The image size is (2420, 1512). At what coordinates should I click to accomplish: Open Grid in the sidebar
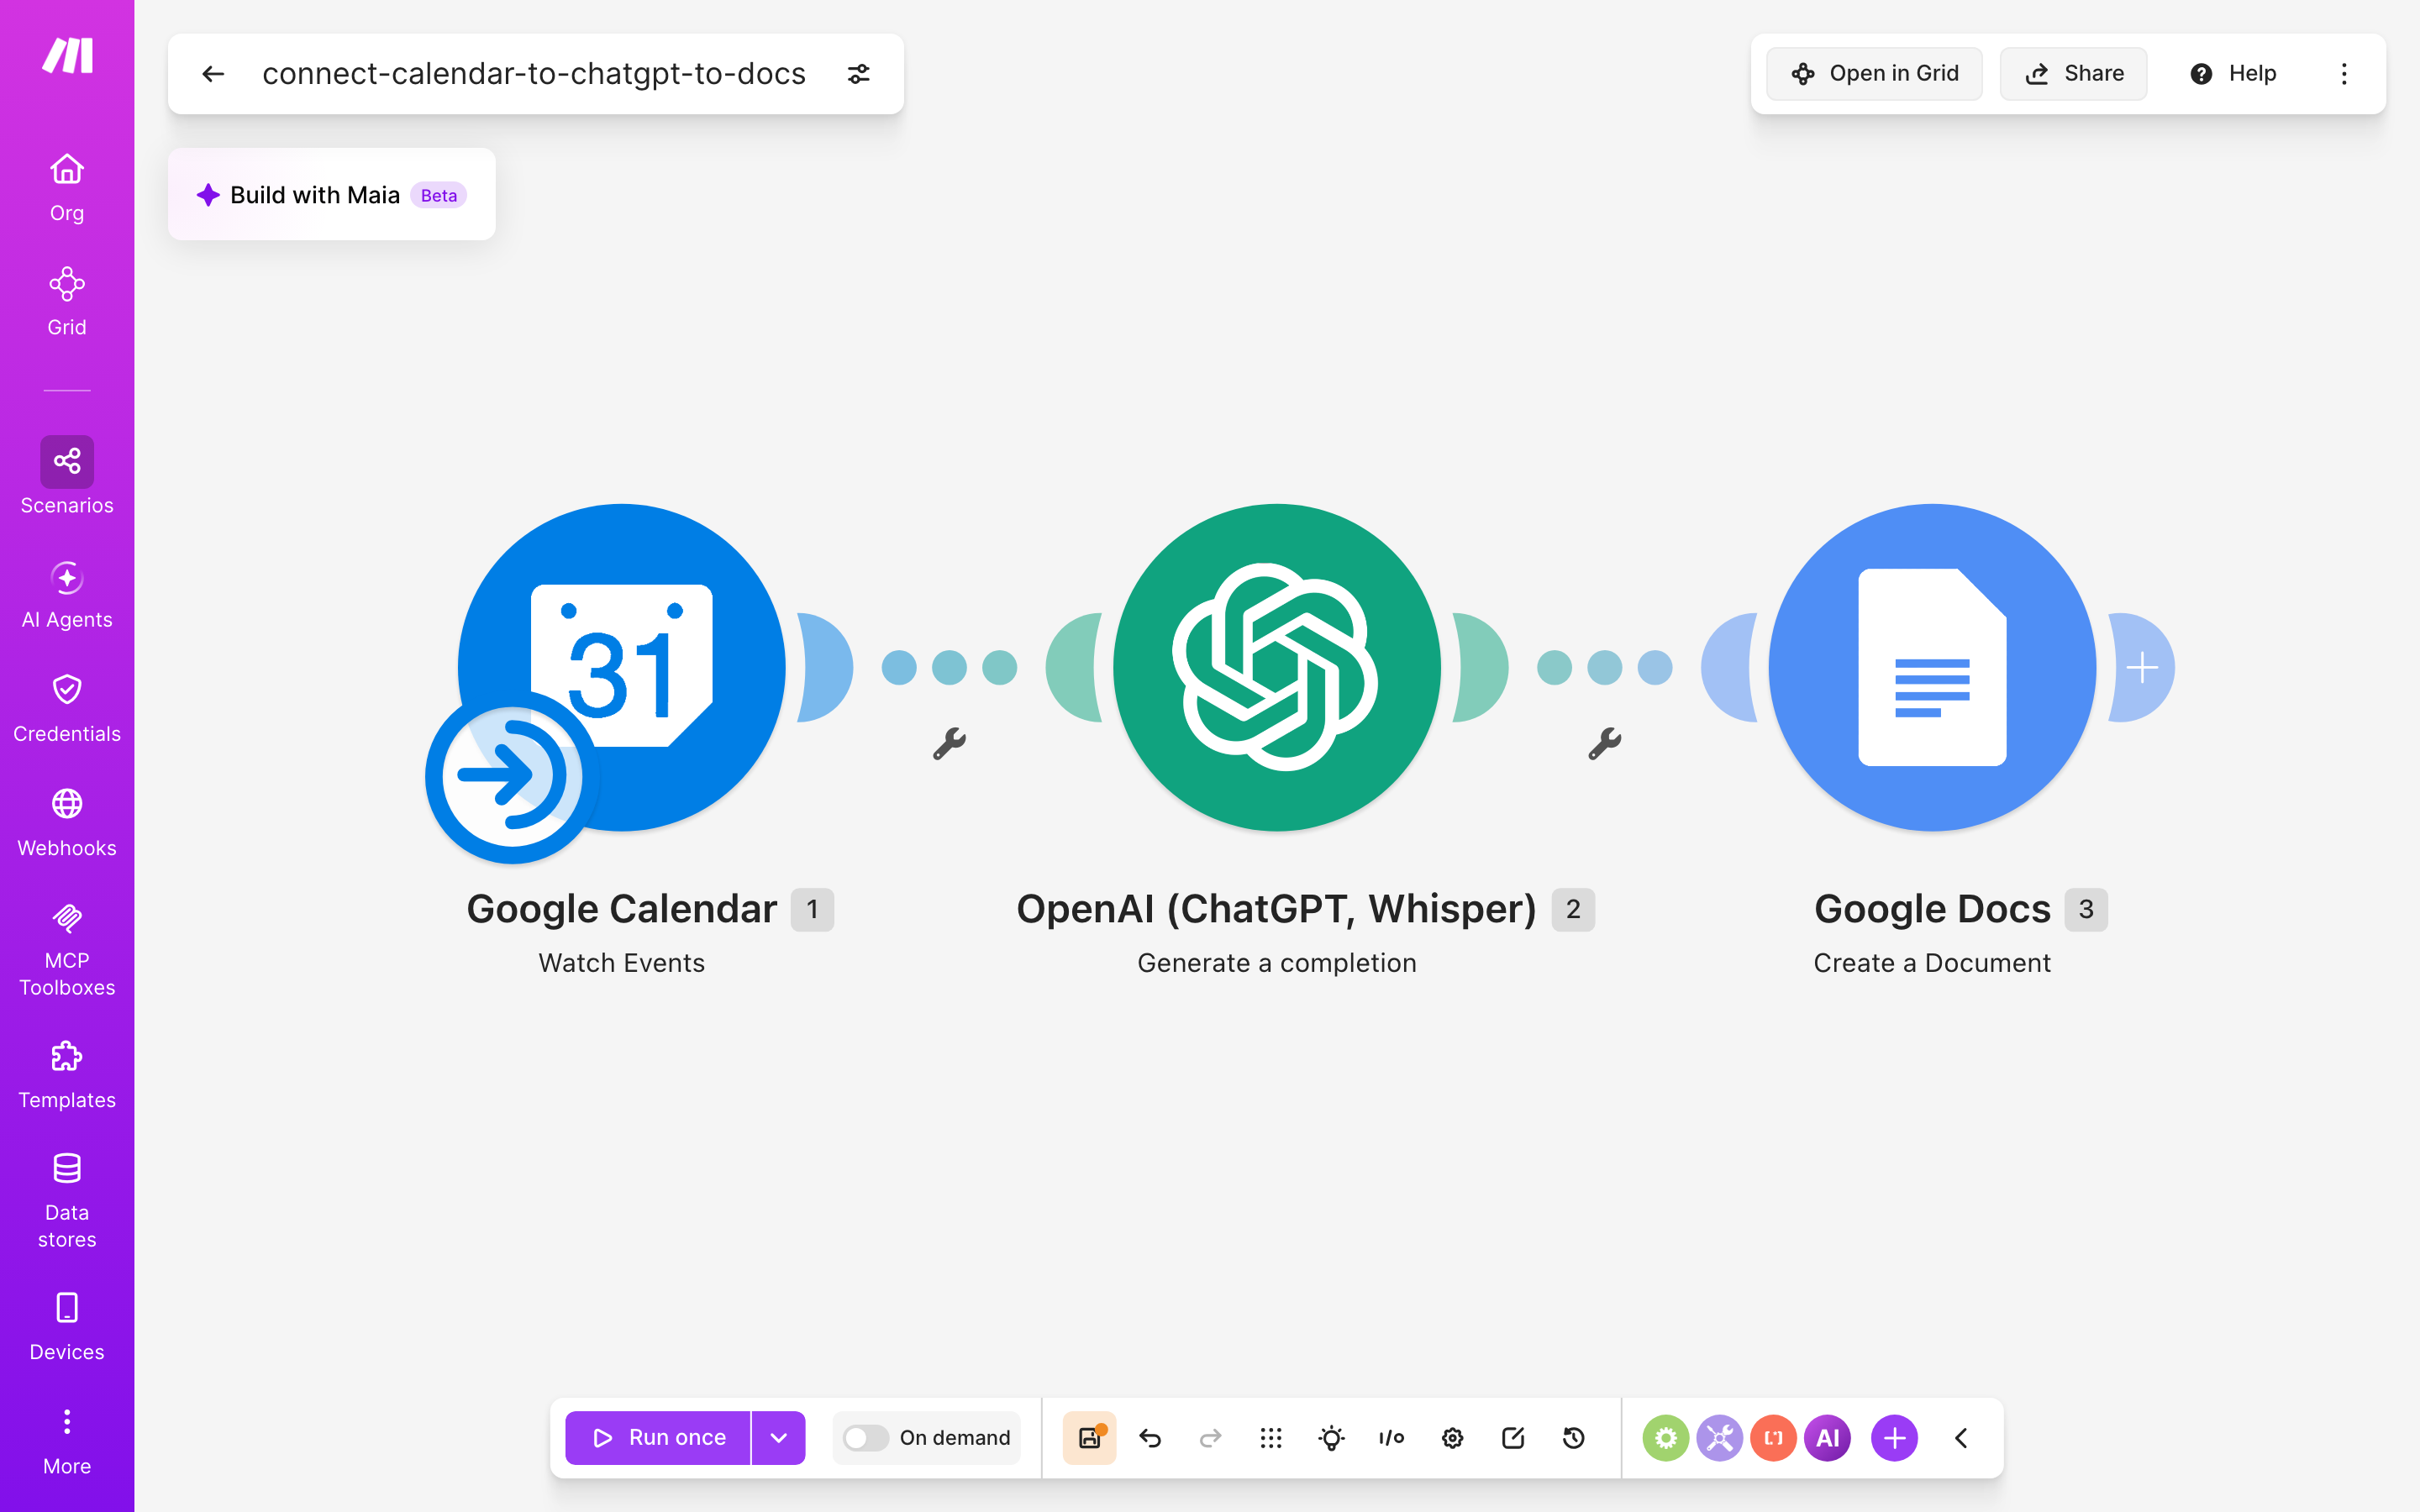click(x=67, y=302)
